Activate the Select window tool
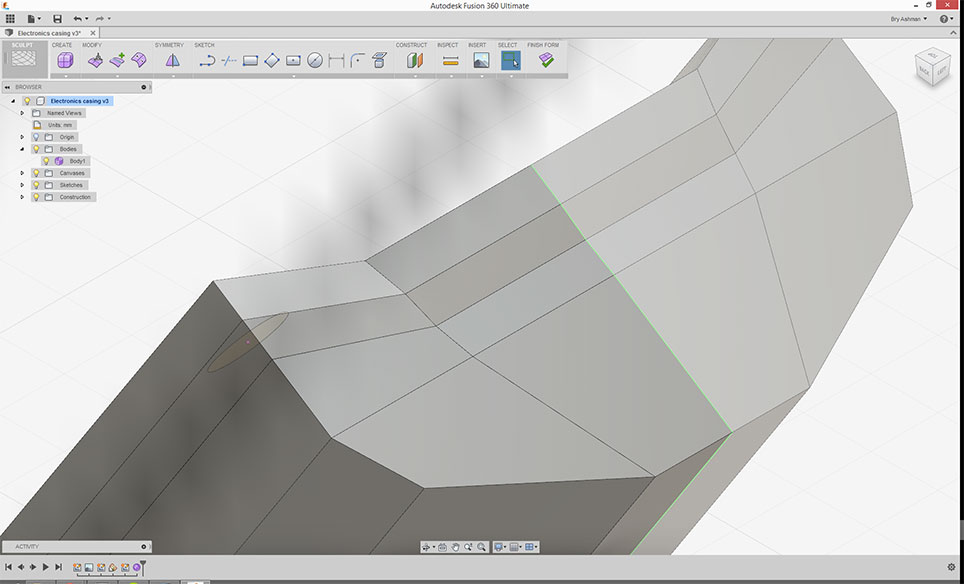The width and height of the screenshot is (964, 584). point(510,60)
